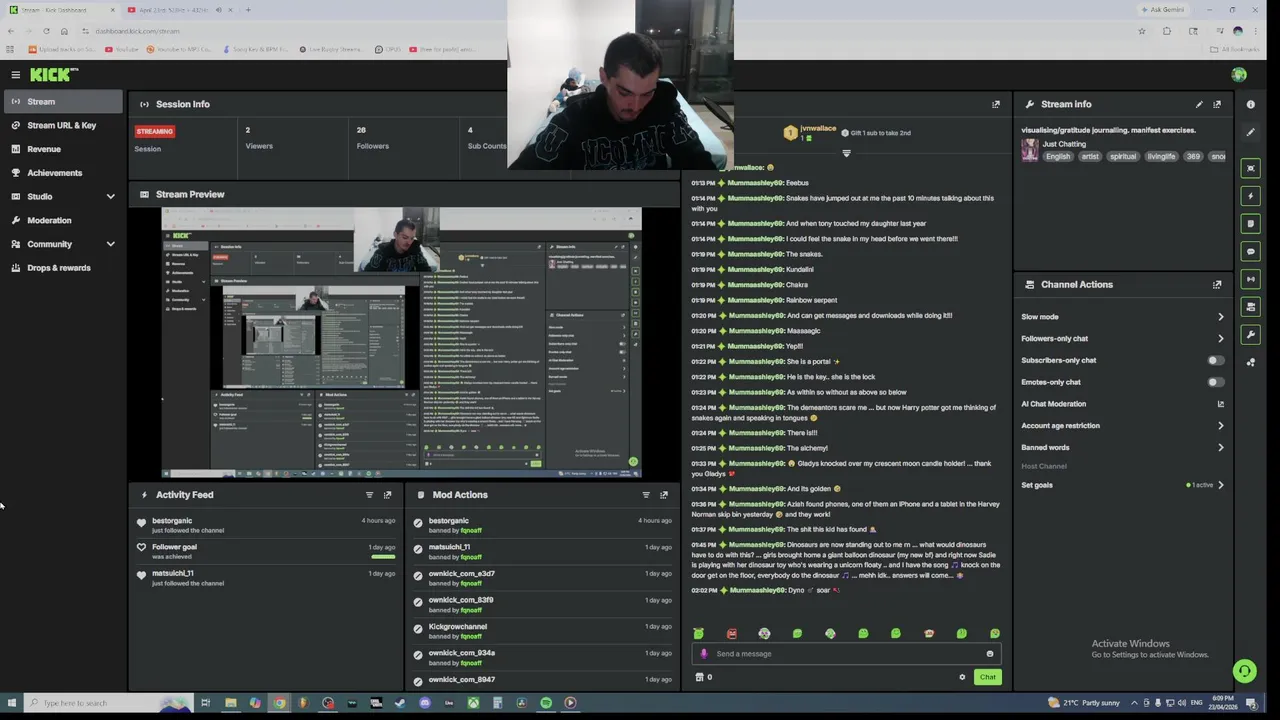Click Ask Gemini in the browser

1163,10
